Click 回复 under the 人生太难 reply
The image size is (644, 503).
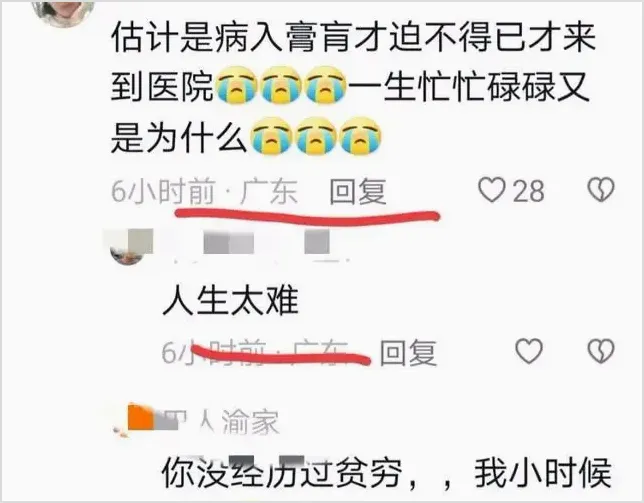pos(408,353)
